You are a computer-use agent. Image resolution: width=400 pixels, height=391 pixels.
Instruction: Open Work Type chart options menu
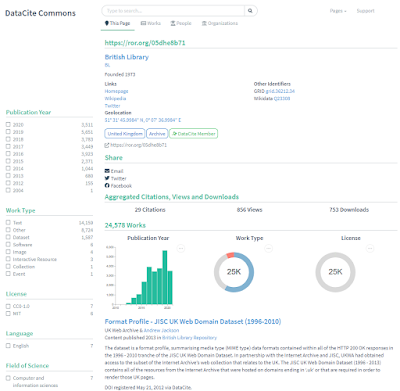click(x=269, y=248)
